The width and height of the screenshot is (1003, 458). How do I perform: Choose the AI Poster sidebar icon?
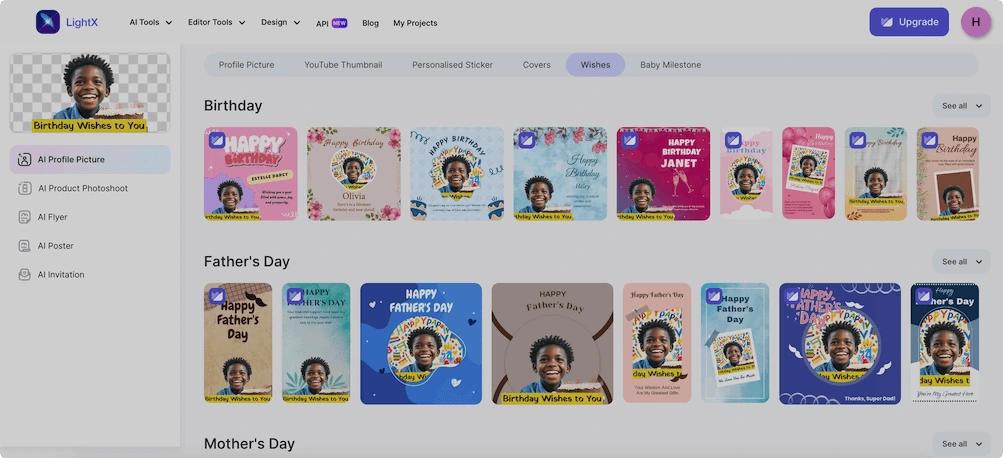click(x=25, y=246)
